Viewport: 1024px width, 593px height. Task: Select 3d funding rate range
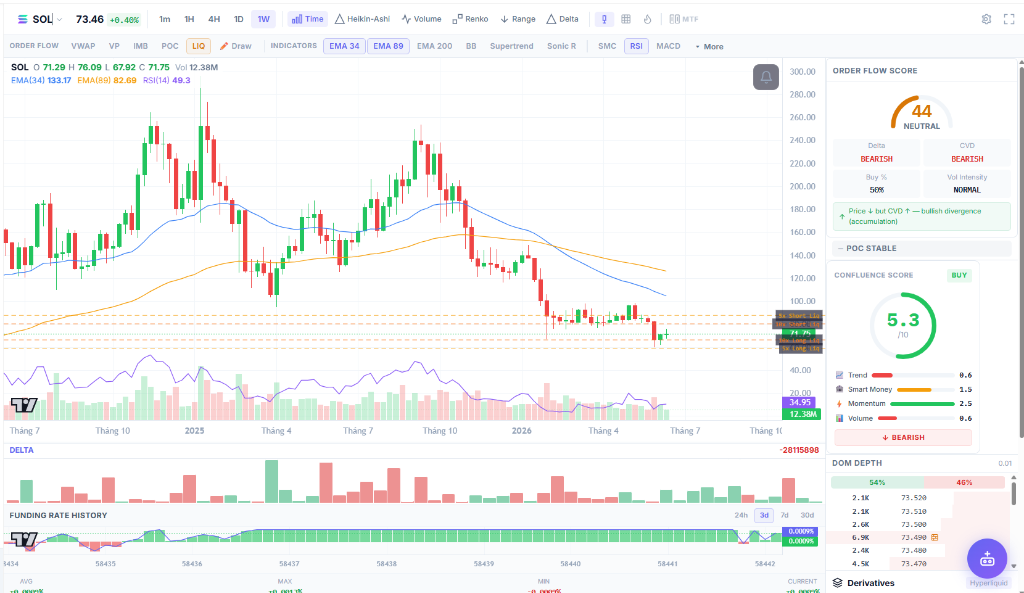click(763, 515)
